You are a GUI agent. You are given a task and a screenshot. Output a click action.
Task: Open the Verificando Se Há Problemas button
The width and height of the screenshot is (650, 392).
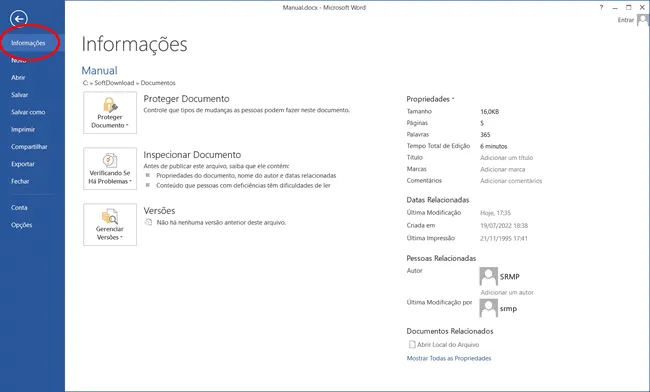110,169
